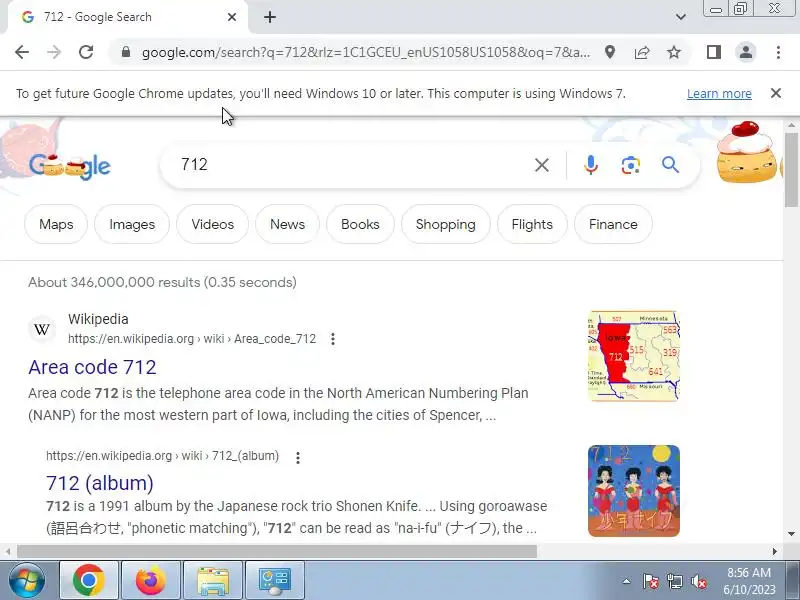
Task: Show Shopping results
Action: tap(445, 224)
